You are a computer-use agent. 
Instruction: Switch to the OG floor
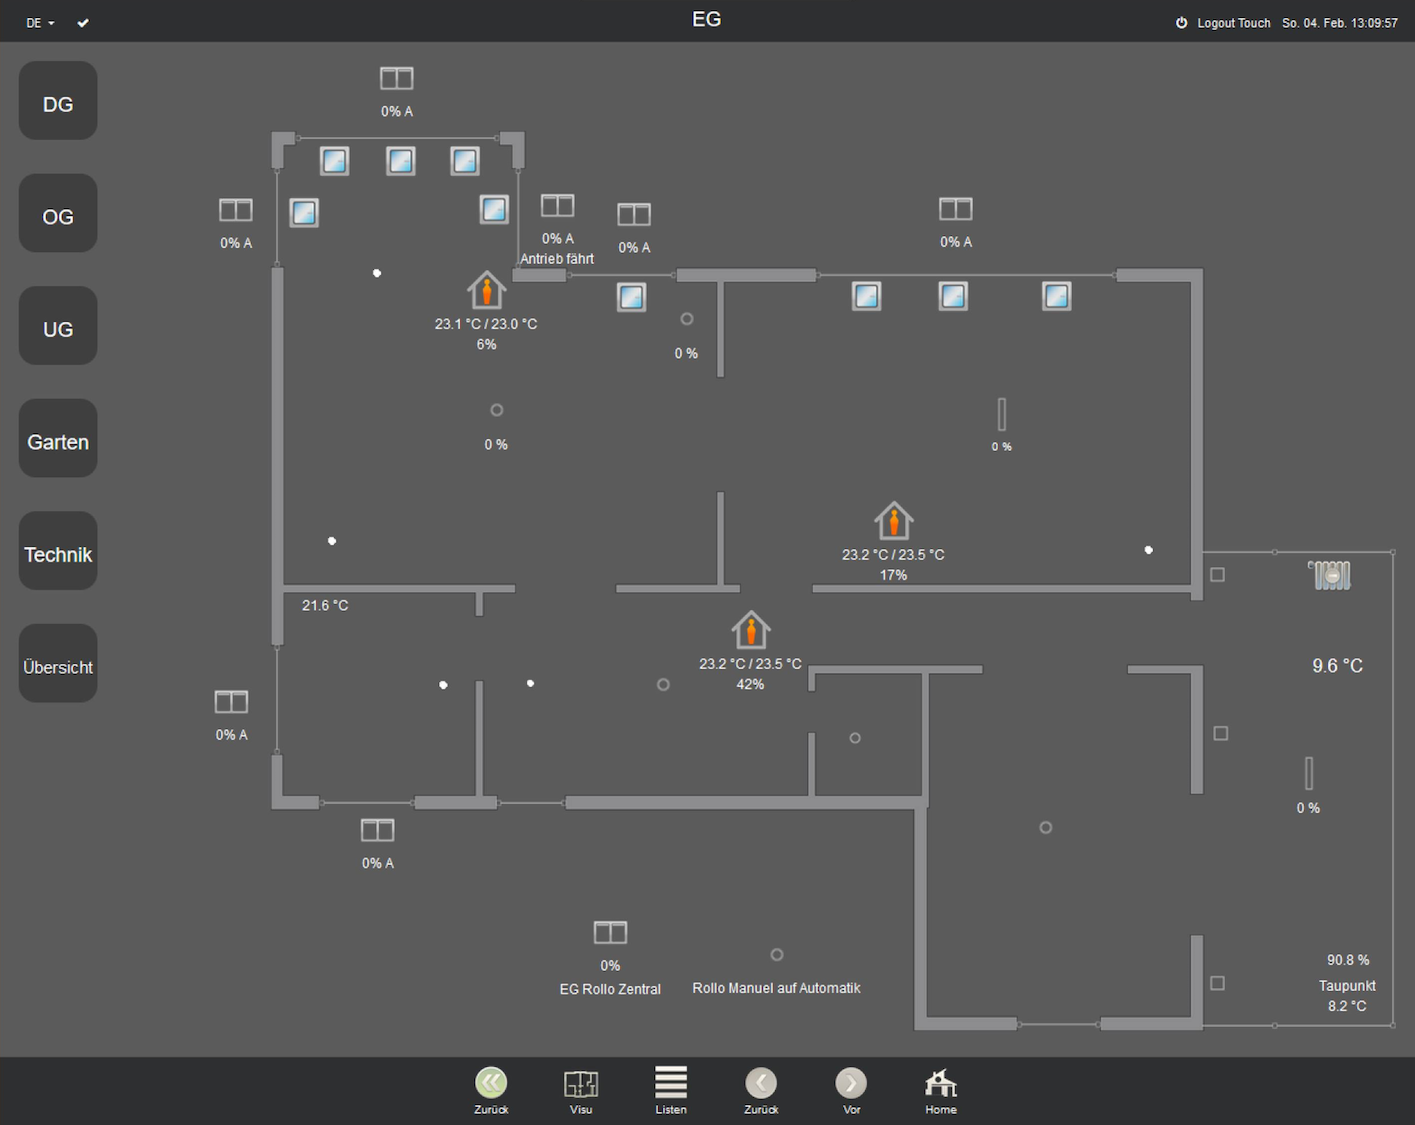tap(57, 213)
